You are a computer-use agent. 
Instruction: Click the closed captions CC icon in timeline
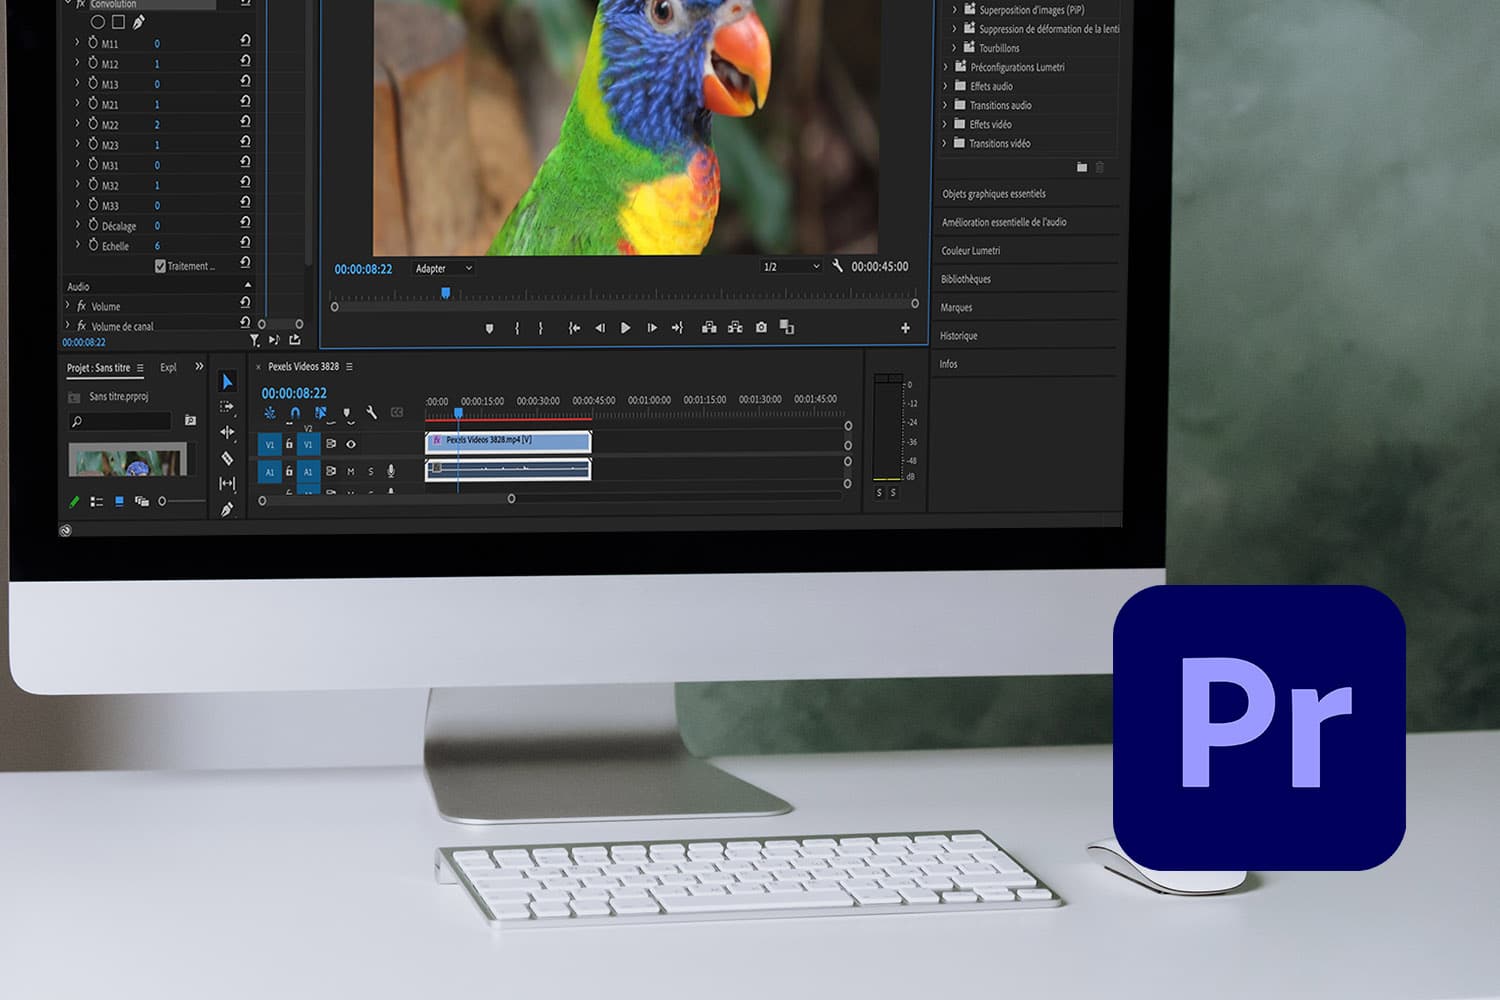click(x=397, y=412)
